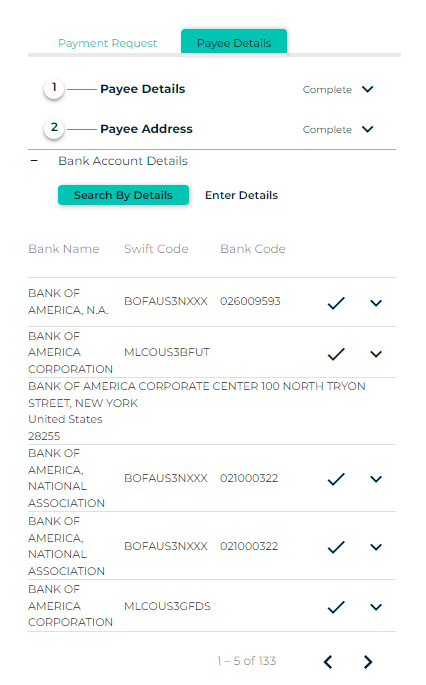Choose MLCOUS3BFUT bank via its checkmark
The height and width of the screenshot is (685, 426).
[336, 354]
